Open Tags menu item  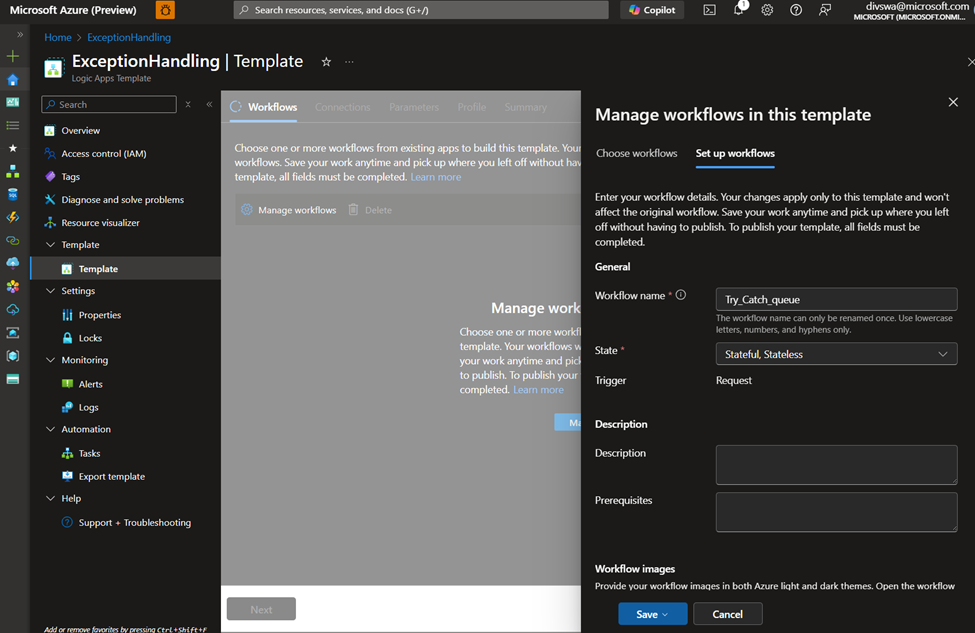tap(70, 177)
